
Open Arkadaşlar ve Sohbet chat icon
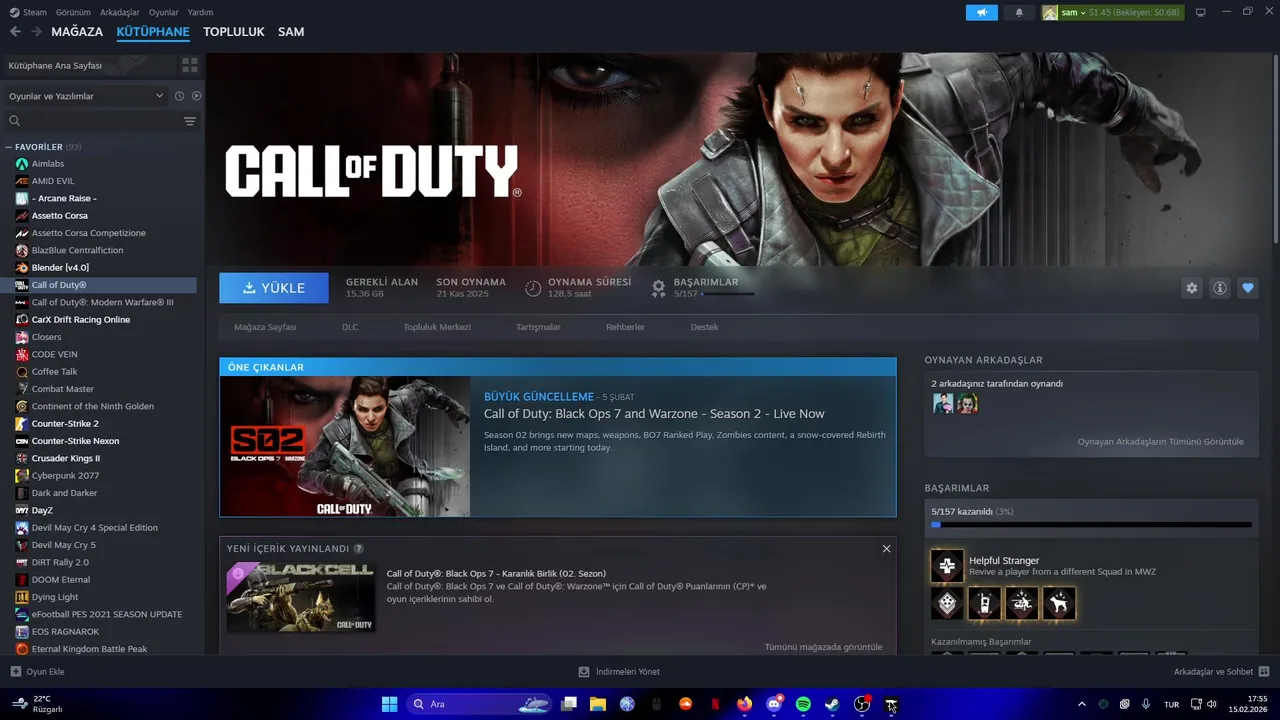point(1264,672)
